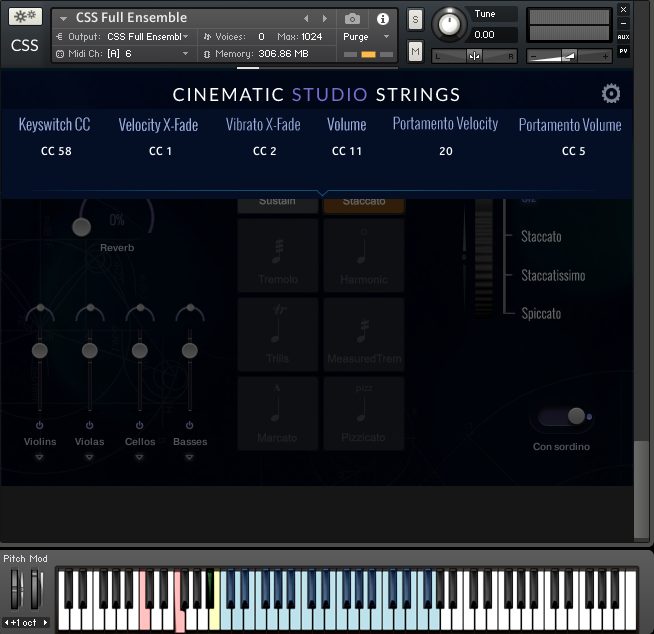Screen dimensions: 654x634
Task: Choose Staccato in the short-note list
Action: 541,237
